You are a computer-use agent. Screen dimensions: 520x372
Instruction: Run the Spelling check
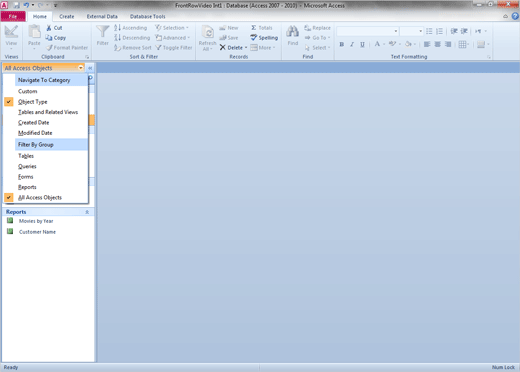pyautogui.click(x=264, y=38)
